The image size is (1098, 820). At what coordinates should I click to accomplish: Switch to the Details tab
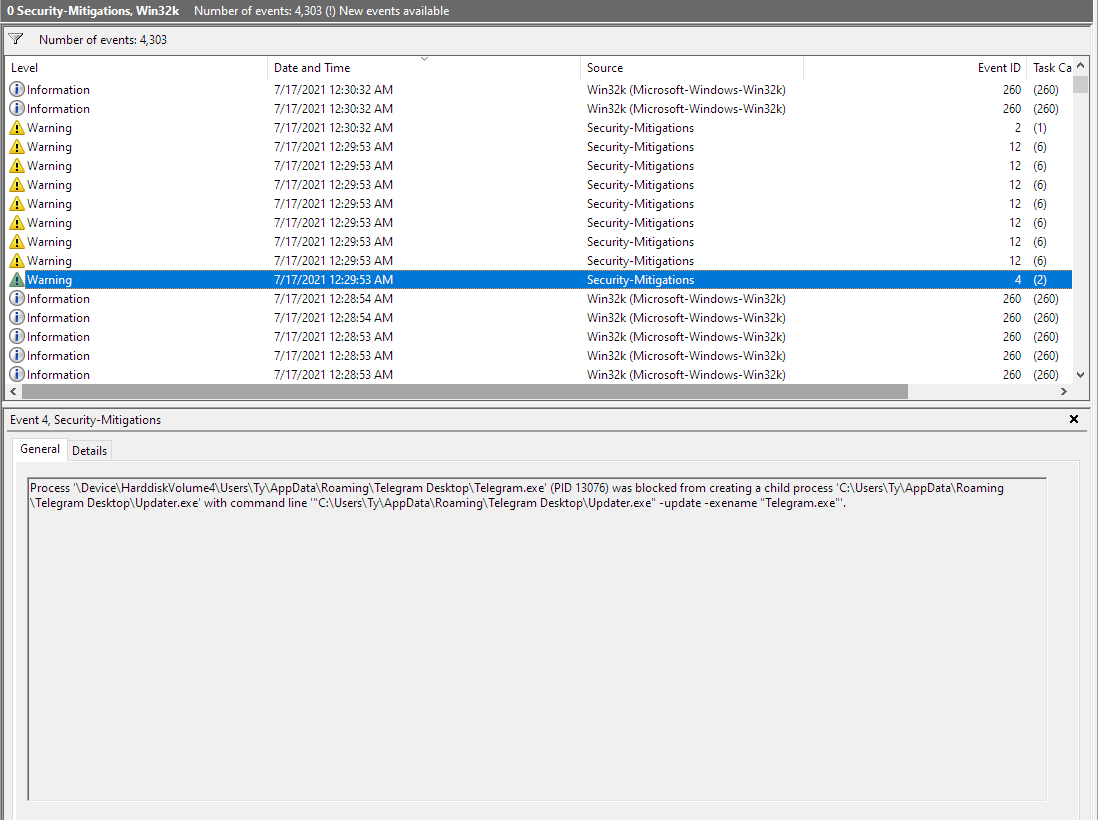89,450
